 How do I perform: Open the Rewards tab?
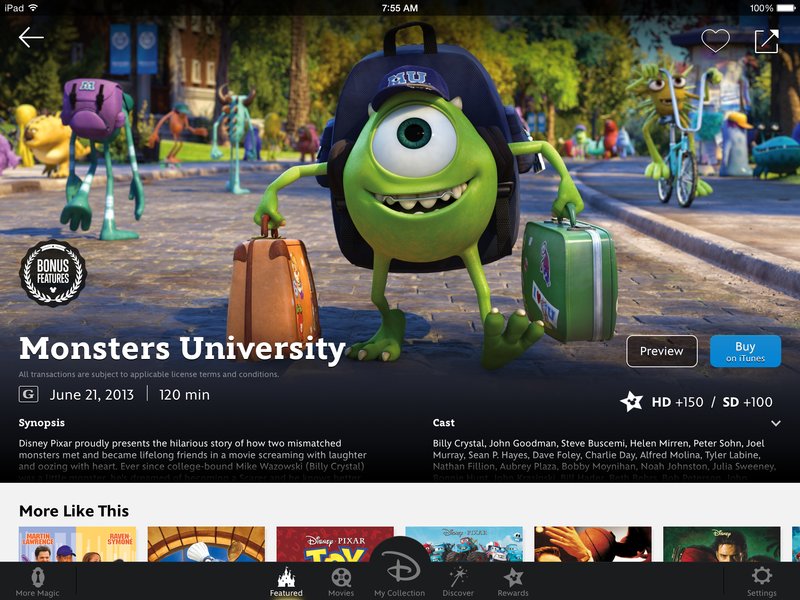(x=513, y=582)
